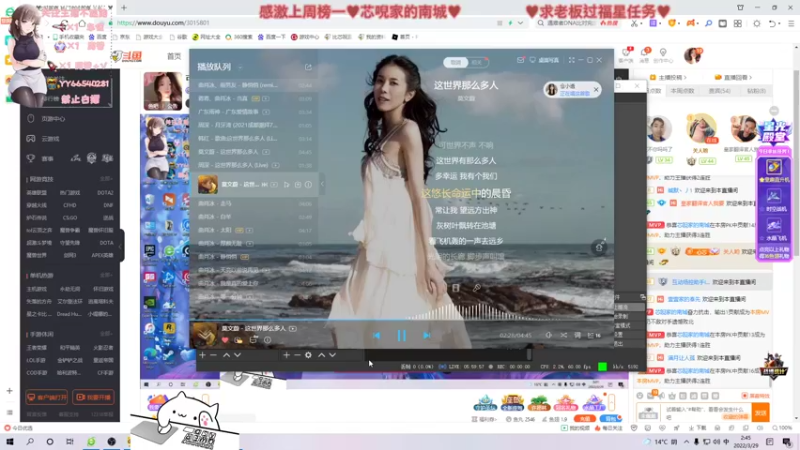Open play queue count icon showing 16
Viewport: 800px width, 450px height.
point(594,335)
